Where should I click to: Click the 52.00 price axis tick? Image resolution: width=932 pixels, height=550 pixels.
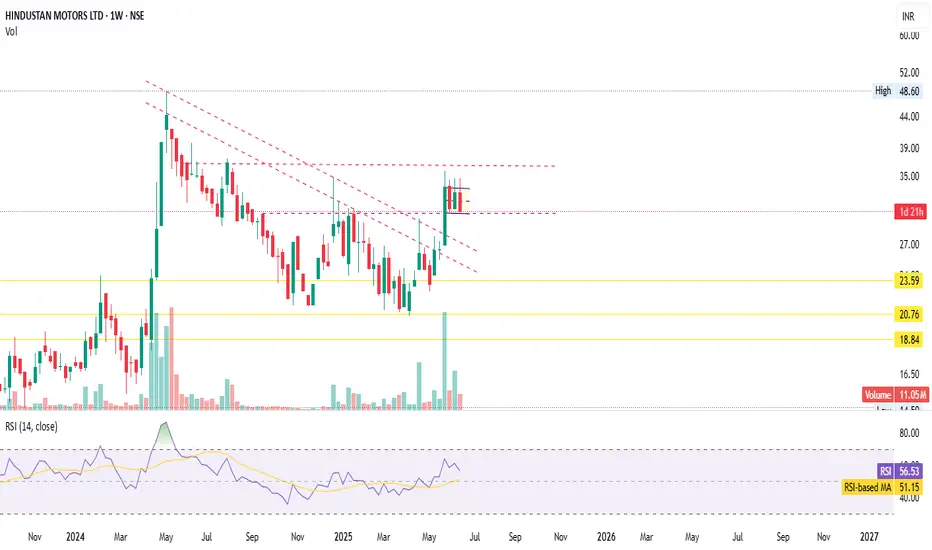pos(909,73)
